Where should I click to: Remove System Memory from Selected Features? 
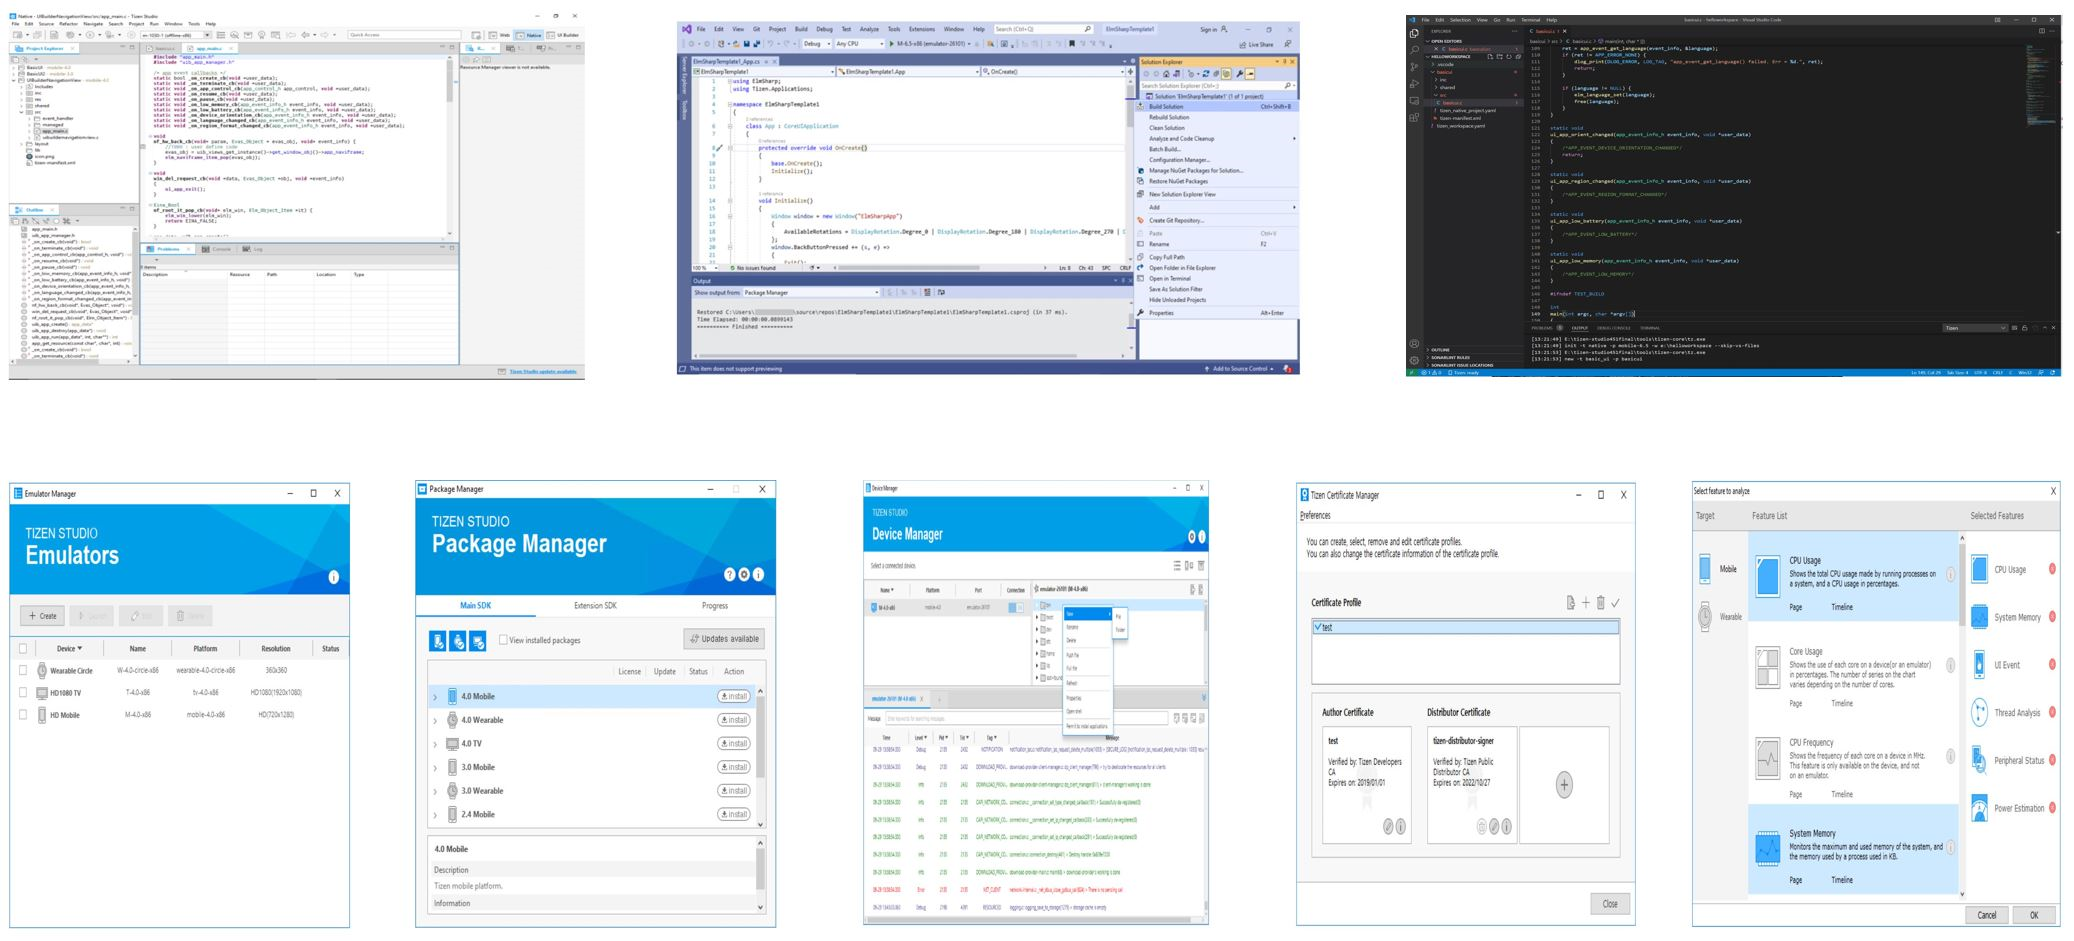point(2052,617)
